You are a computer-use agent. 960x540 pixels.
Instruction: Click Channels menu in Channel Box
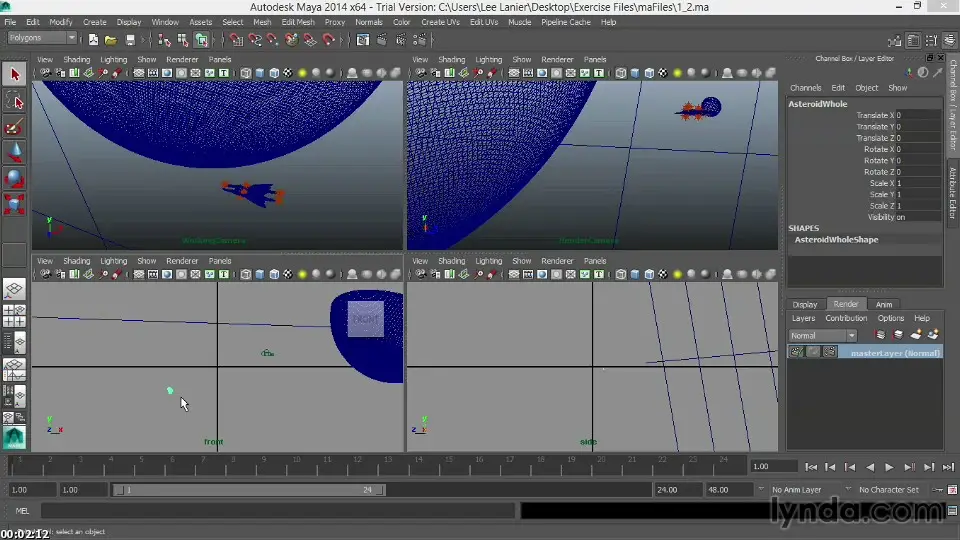pos(805,88)
